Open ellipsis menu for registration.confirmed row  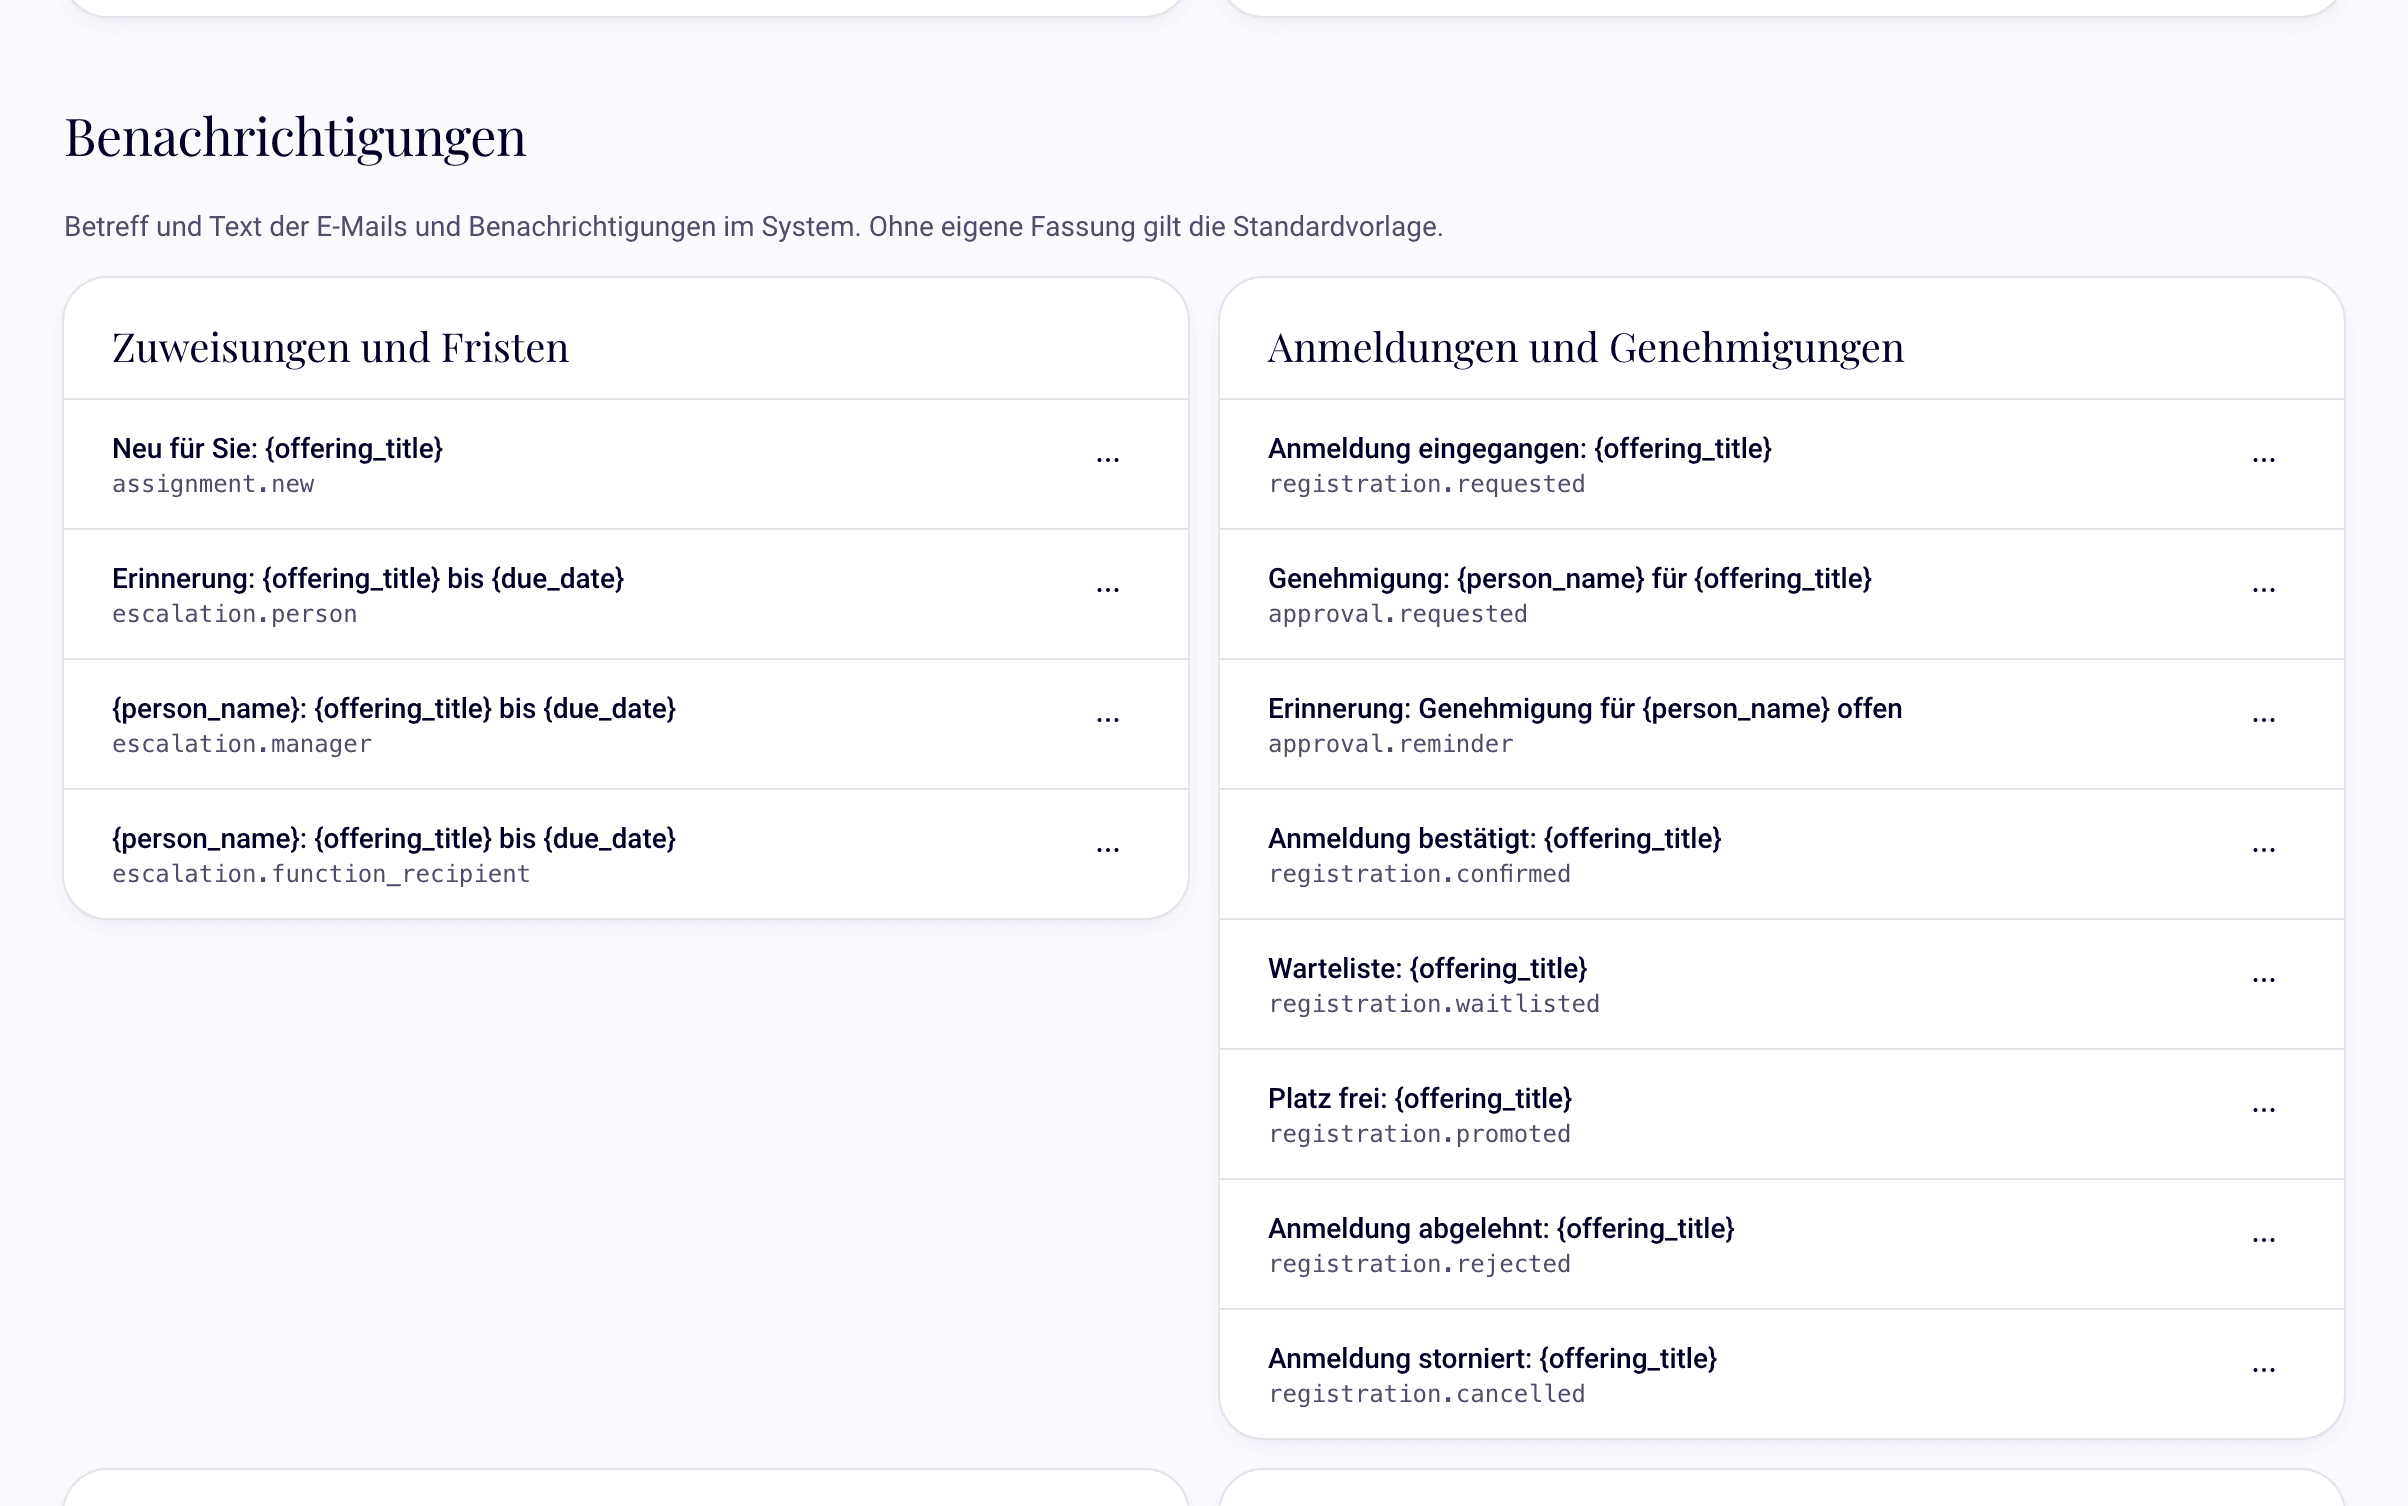pyautogui.click(x=2263, y=851)
